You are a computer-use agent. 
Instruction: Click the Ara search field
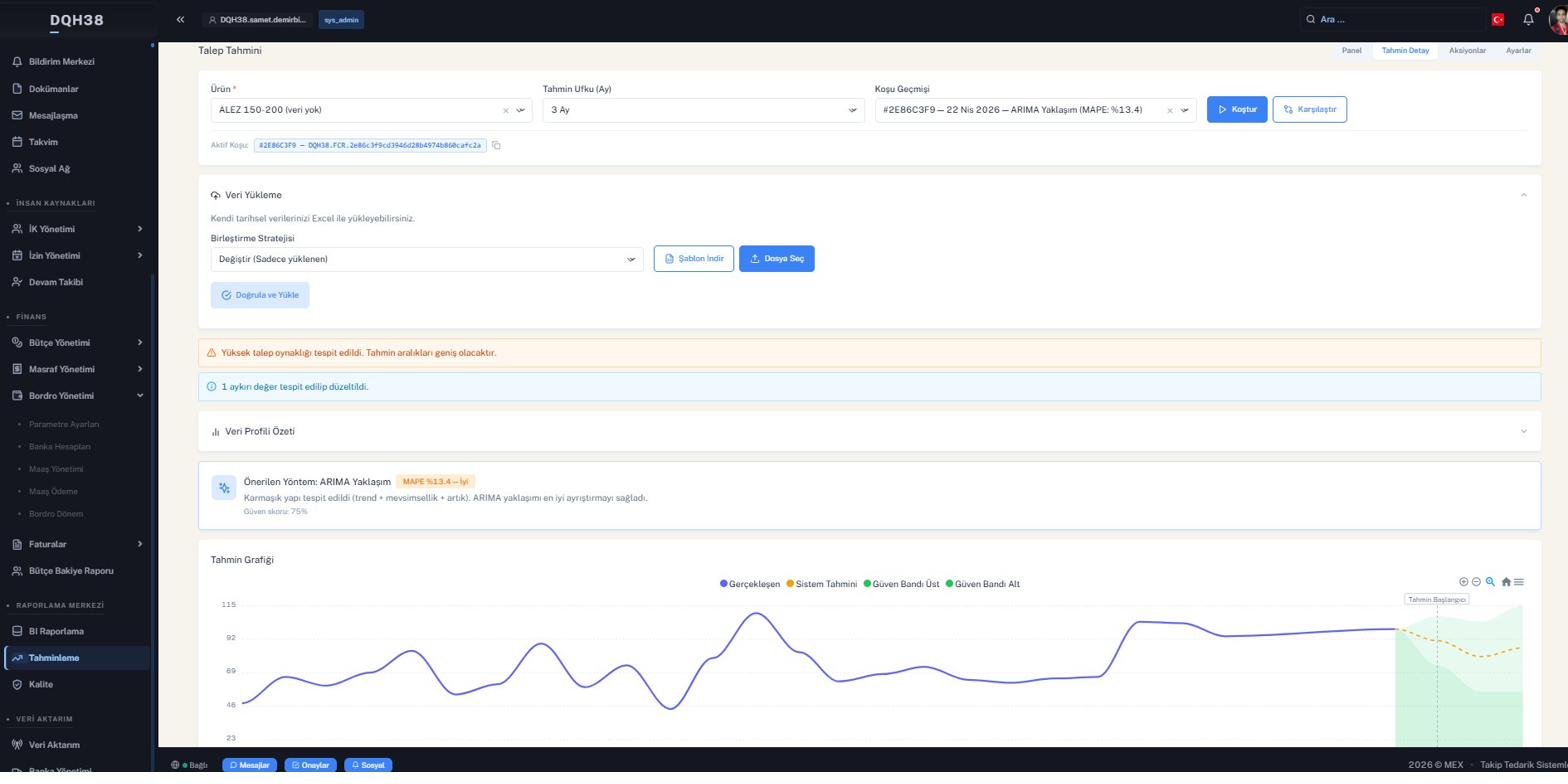click(1395, 20)
